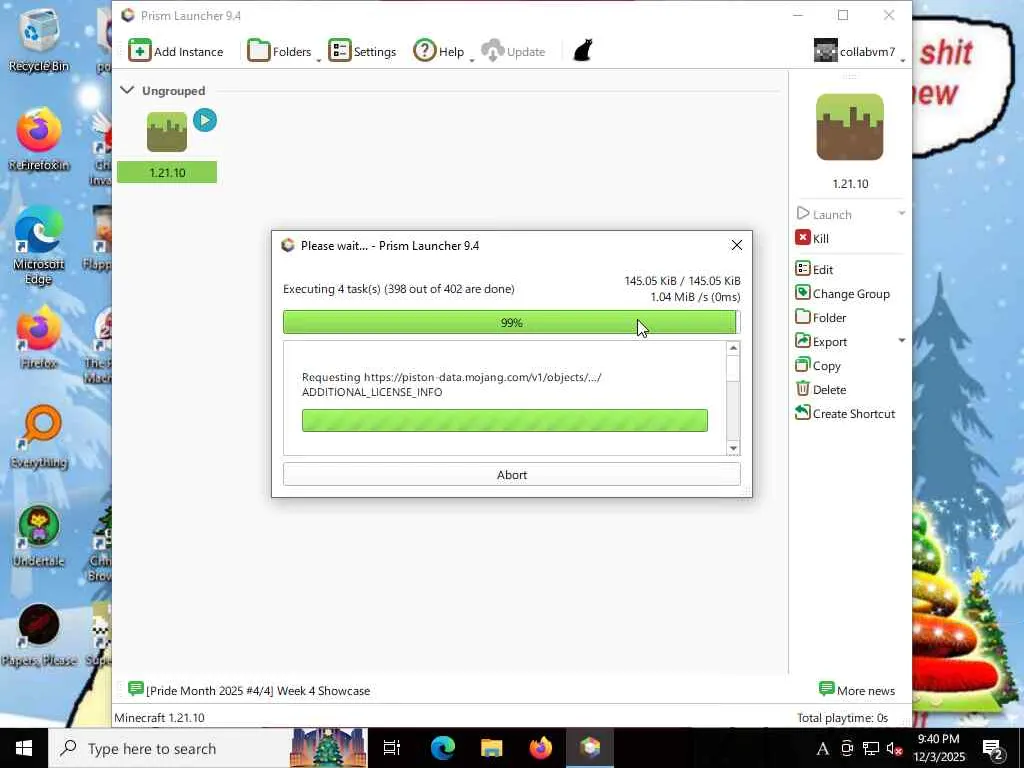
Task: Click scroll up arrow in task list
Action: pyautogui.click(x=733, y=348)
